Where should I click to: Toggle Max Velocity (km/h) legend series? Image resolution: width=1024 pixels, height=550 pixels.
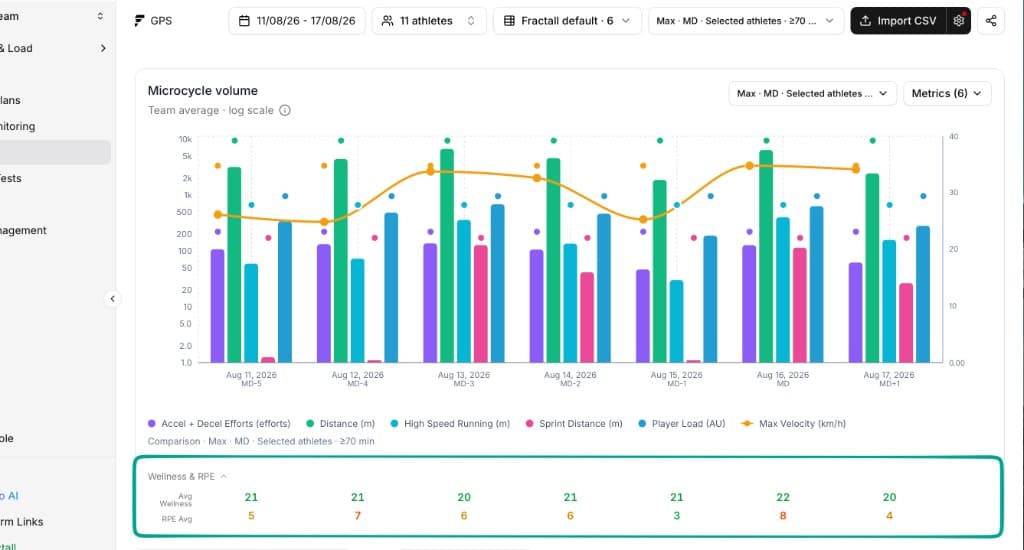click(793, 423)
